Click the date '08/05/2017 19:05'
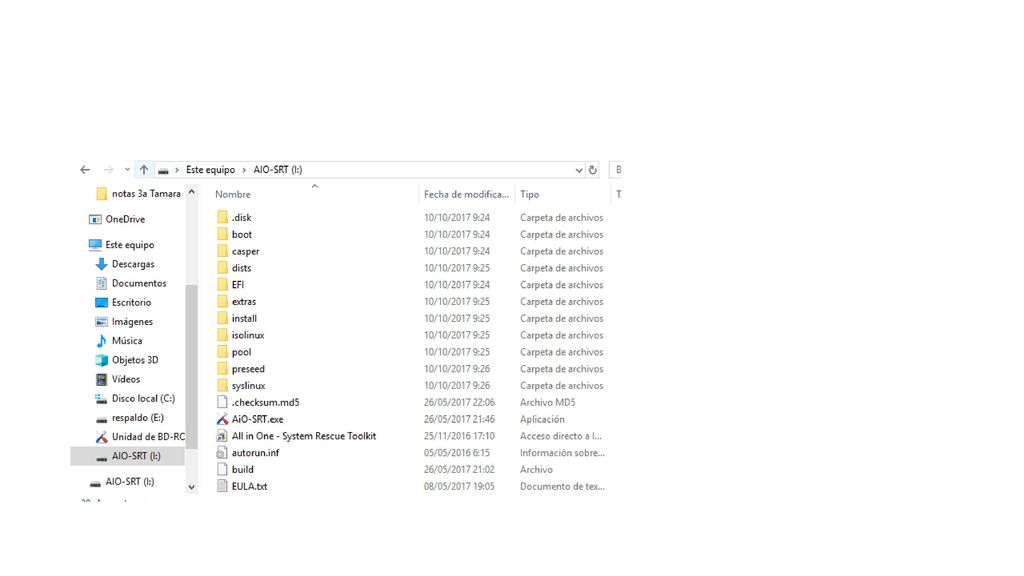Screen dimensions: 1024x576 (x=459, y=487)
